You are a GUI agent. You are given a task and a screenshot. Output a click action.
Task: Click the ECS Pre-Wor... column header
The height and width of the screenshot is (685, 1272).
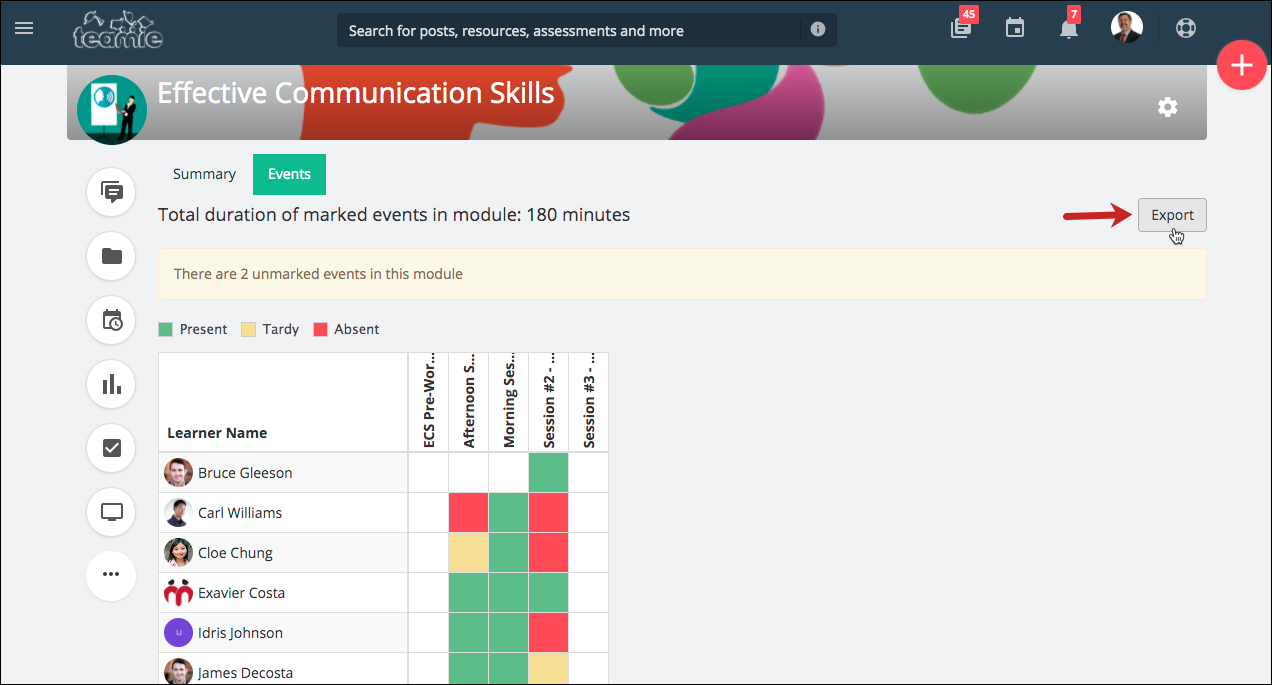click(429, 401)
